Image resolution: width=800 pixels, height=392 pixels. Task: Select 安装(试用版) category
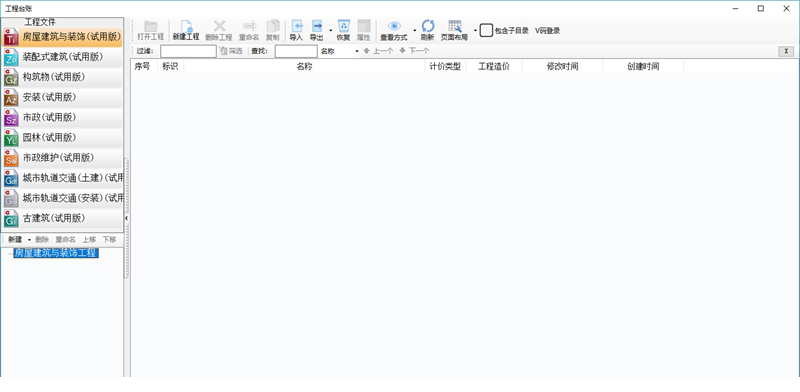[62, 97]
